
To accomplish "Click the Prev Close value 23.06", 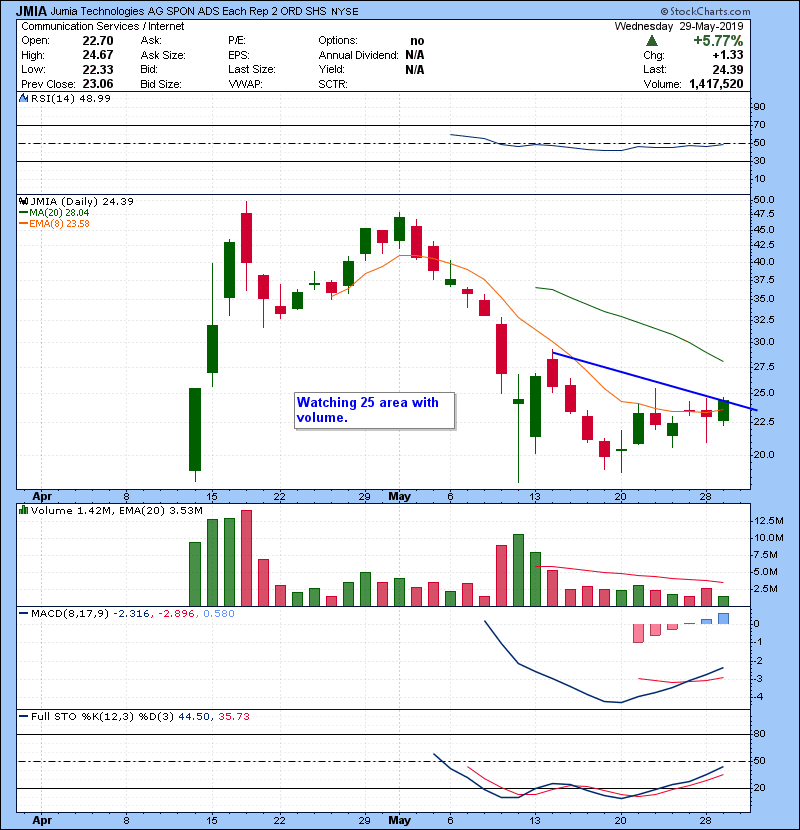I will (97, 84).
